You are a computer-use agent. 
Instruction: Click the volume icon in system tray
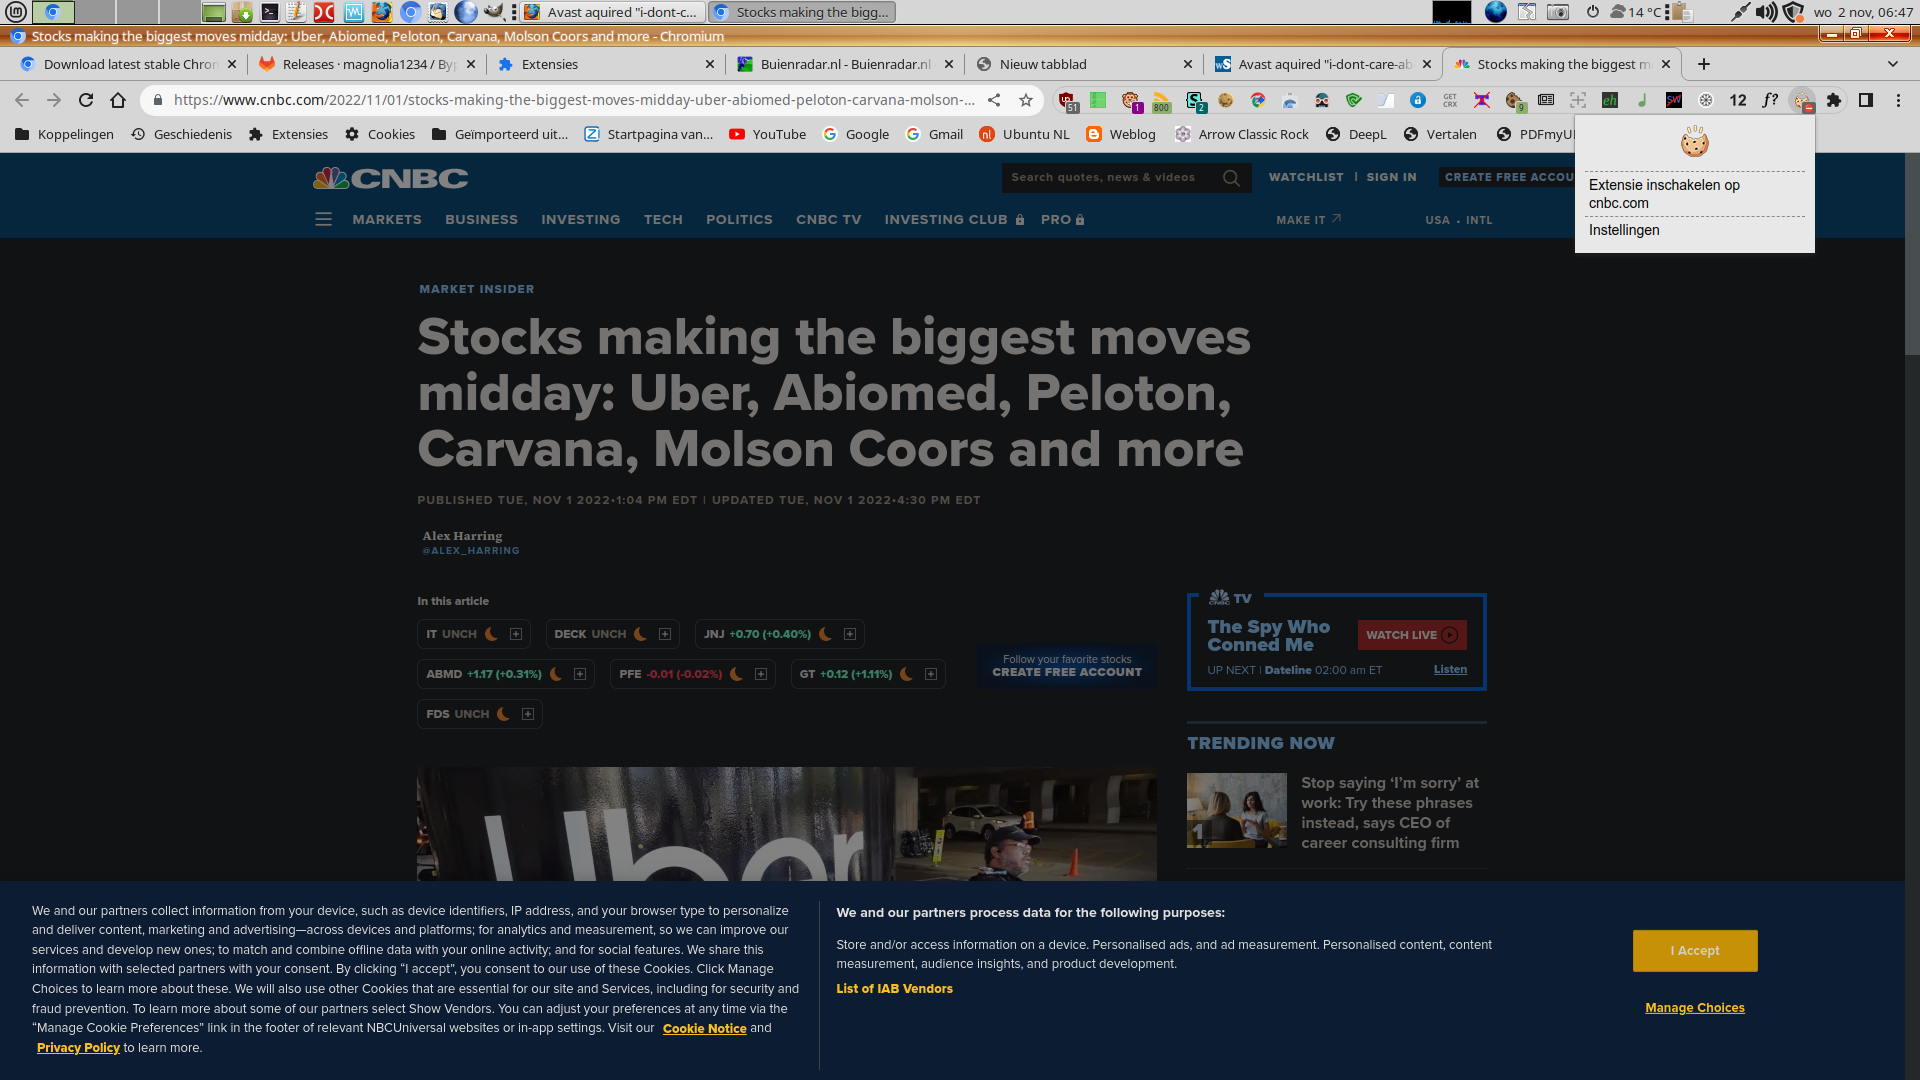point(1767,12)
